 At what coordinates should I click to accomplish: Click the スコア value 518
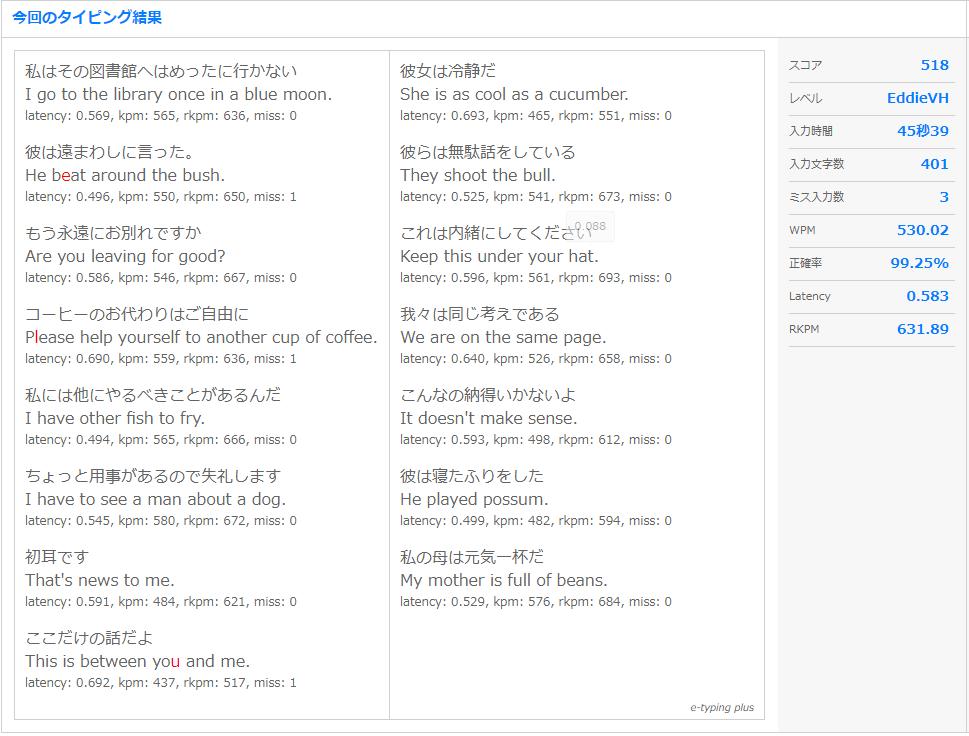(934, 64)
